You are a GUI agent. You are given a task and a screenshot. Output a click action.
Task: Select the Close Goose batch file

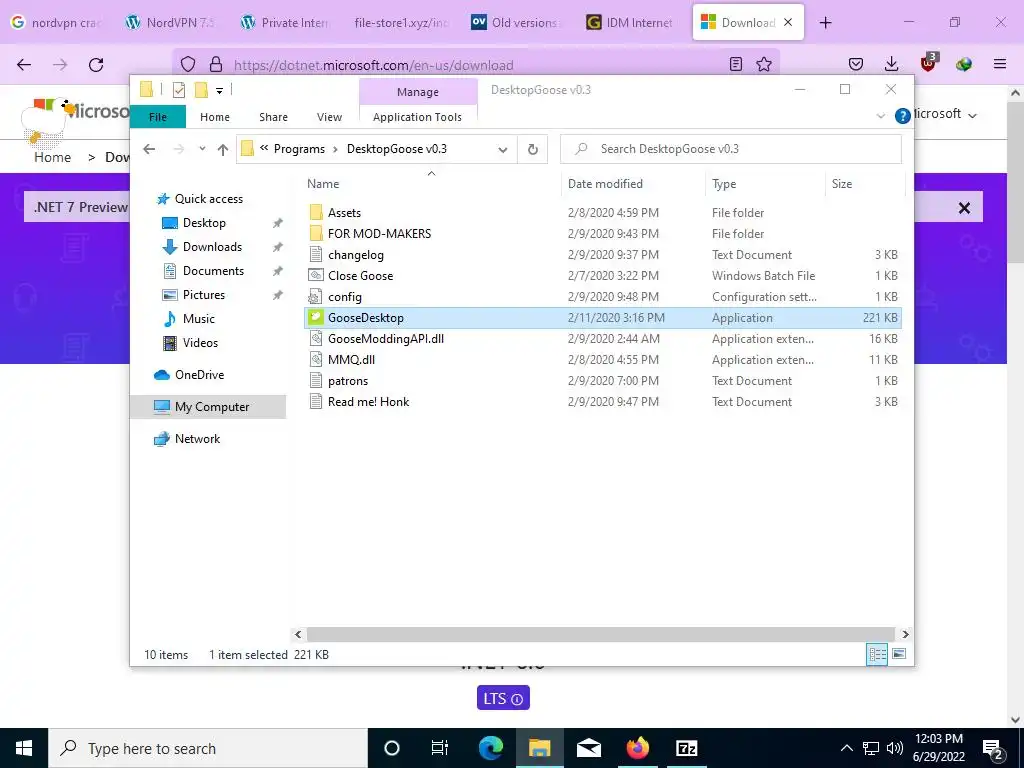(360, 276)
